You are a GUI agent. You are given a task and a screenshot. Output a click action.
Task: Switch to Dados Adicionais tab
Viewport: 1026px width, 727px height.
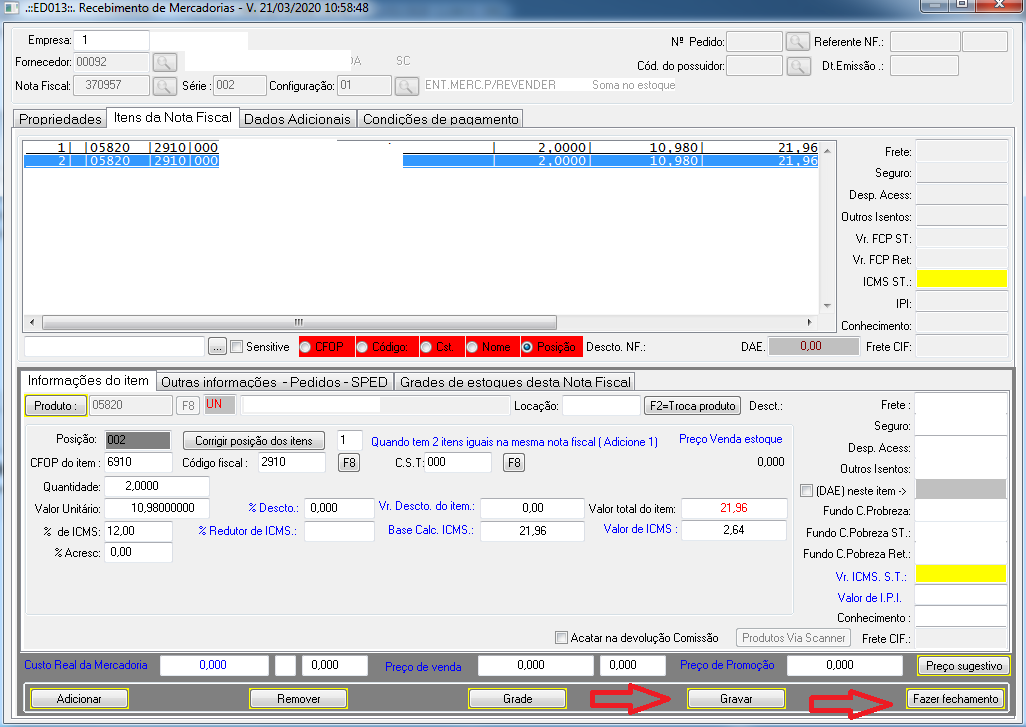point(298,119)
